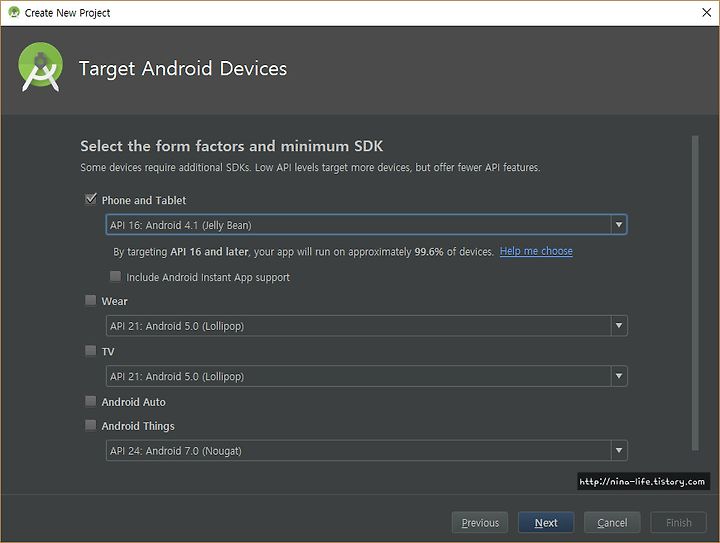720x543 pixels.
Task: Click the Finish button
Action: (x=678, y=523)
